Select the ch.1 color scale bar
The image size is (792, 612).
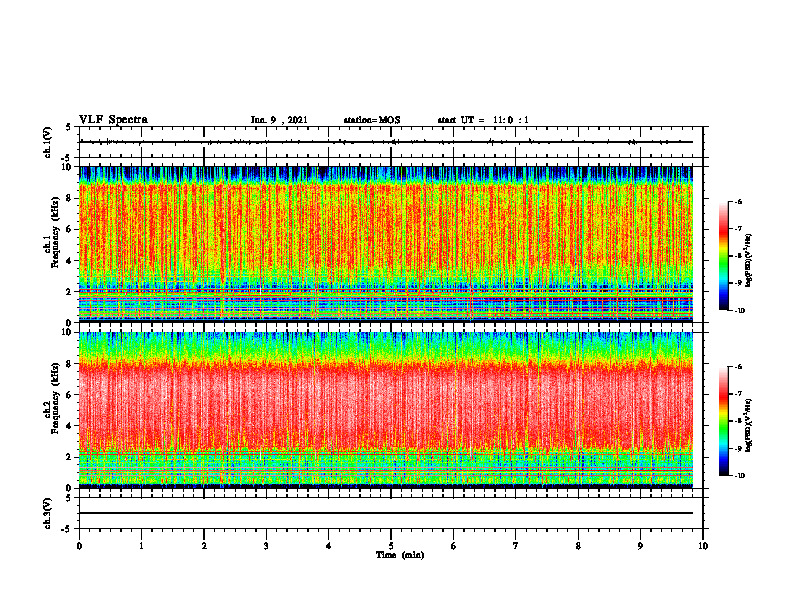click(x=723, y=256)
